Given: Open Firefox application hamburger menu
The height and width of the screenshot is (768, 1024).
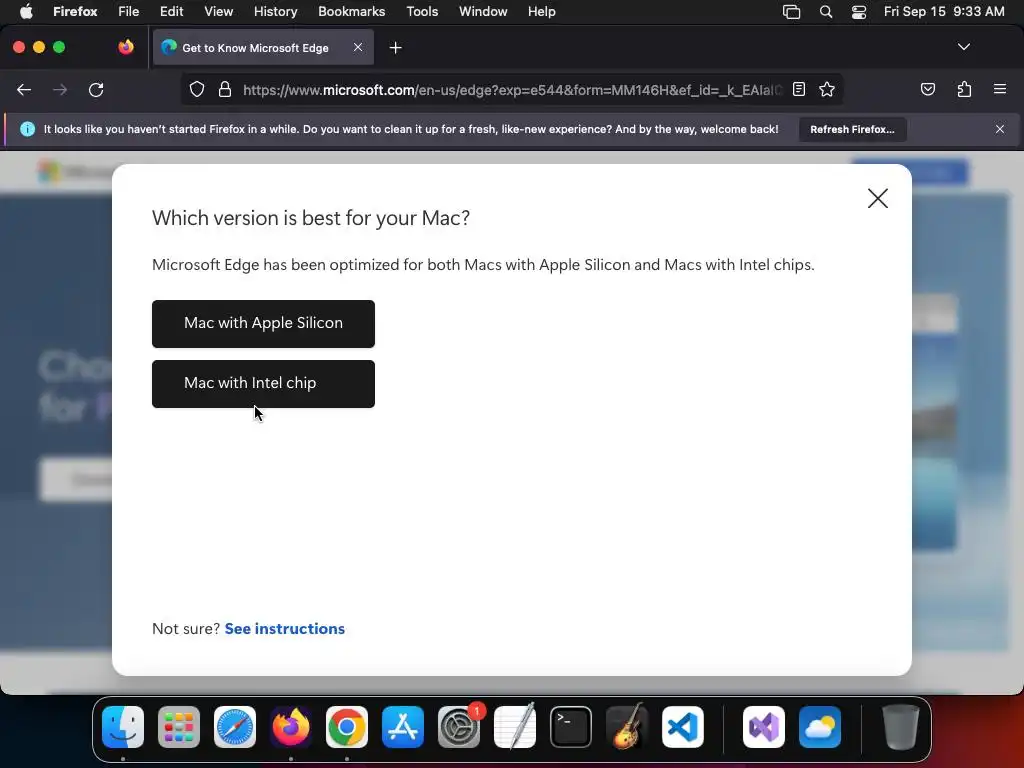Looking at the screenshot, I should 1000,89.
